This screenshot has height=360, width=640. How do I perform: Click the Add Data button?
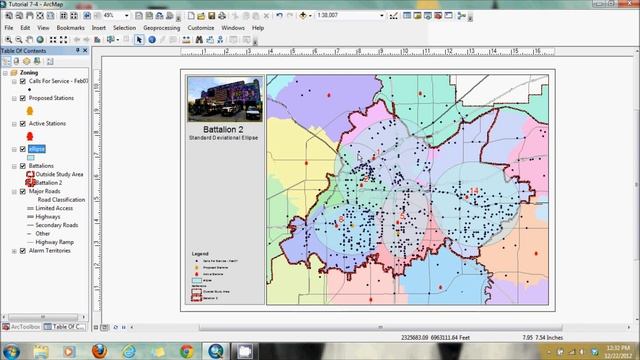pos(303,16)
